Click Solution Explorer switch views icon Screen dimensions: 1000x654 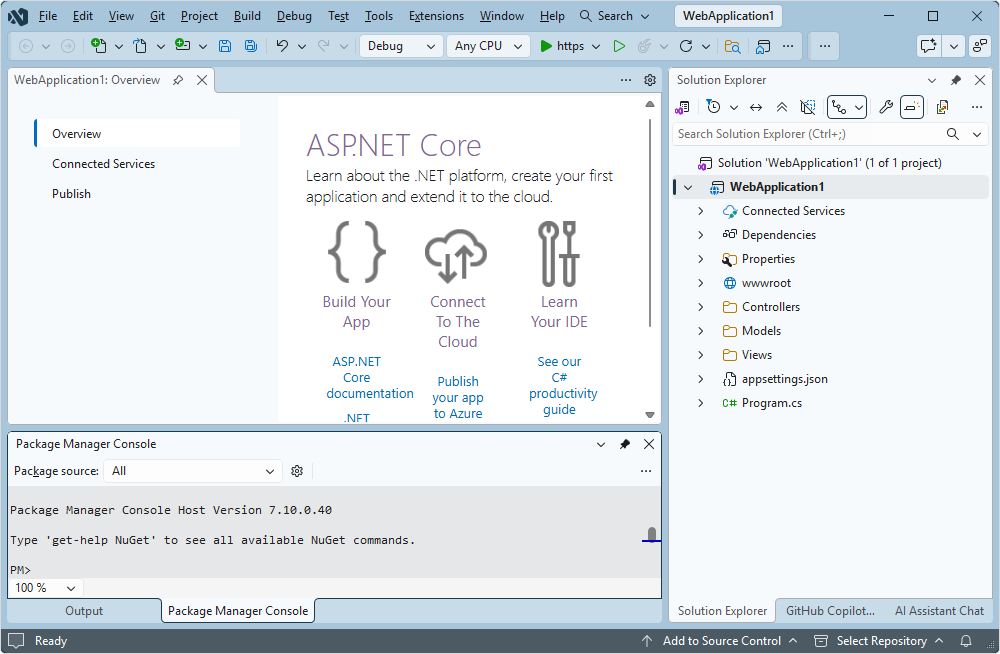[x=682, y=107]
